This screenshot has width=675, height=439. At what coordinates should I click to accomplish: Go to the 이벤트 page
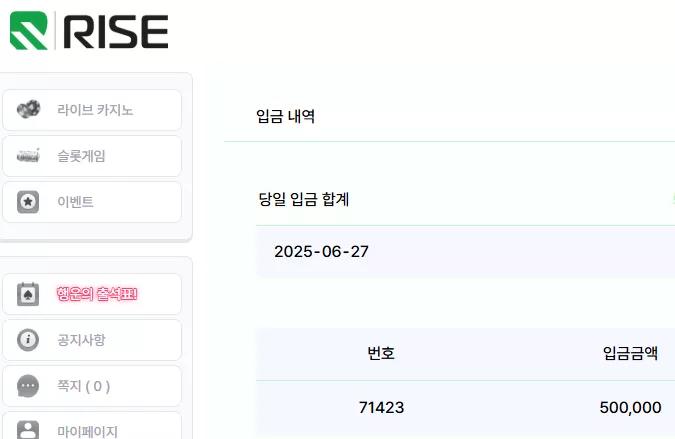click(x=92, y=202)
